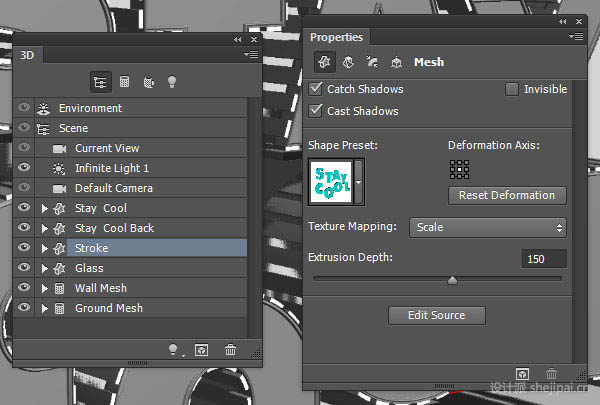Click the Extrusion Depth value field
Viewport: 600px width, 405px height.
click(544, 259)
